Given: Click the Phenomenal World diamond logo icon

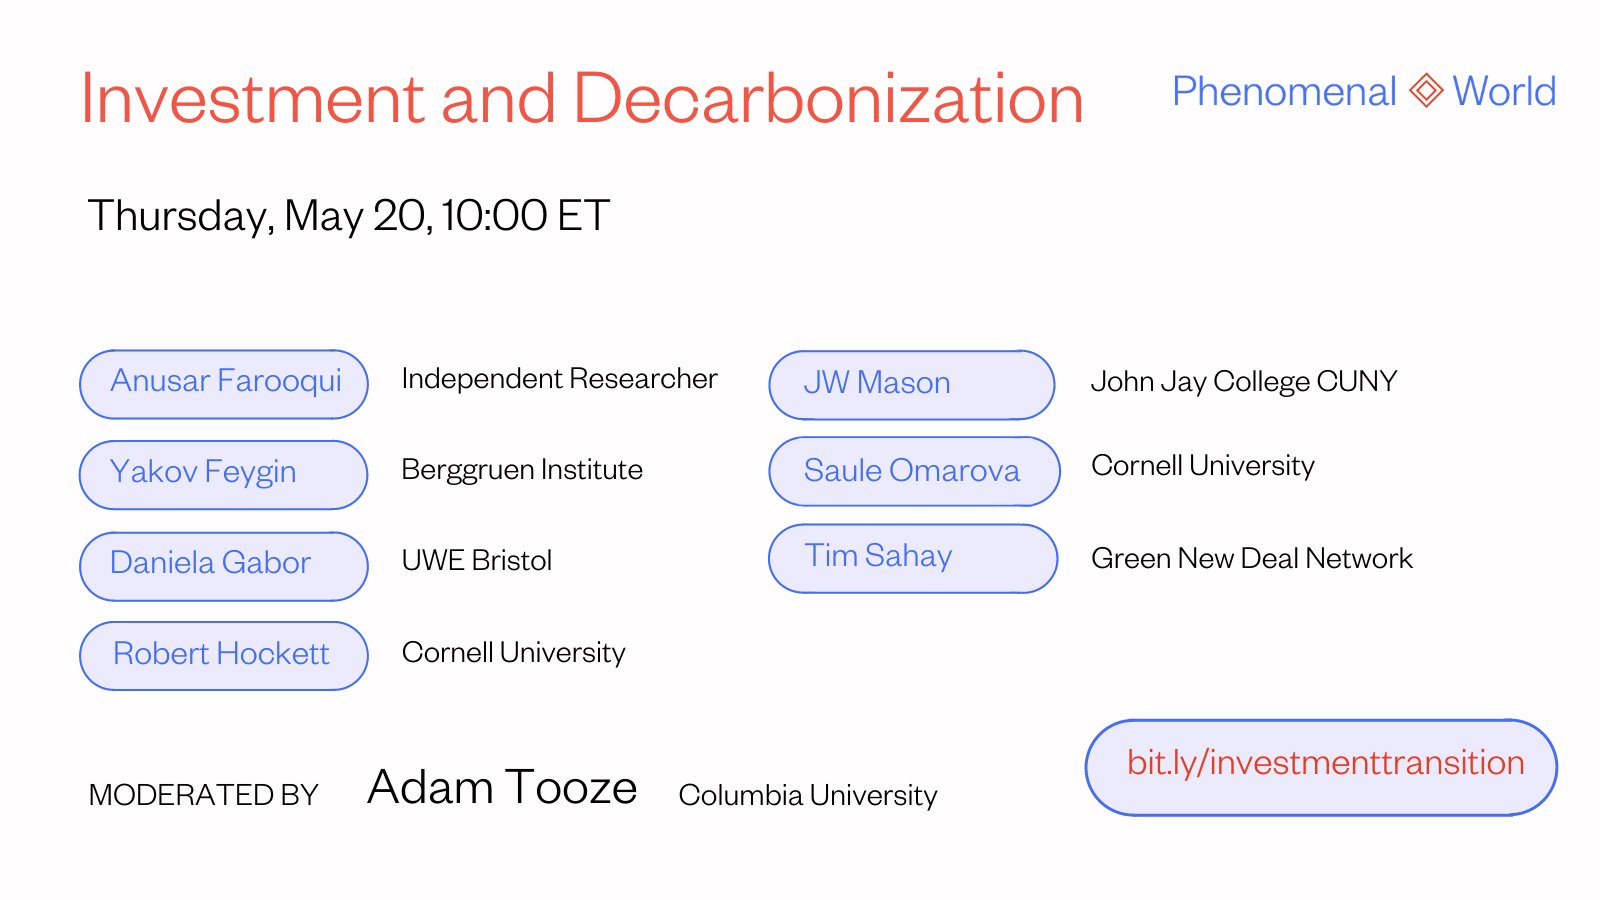Looking at the screenshot, I should [x=1425, y=90].
